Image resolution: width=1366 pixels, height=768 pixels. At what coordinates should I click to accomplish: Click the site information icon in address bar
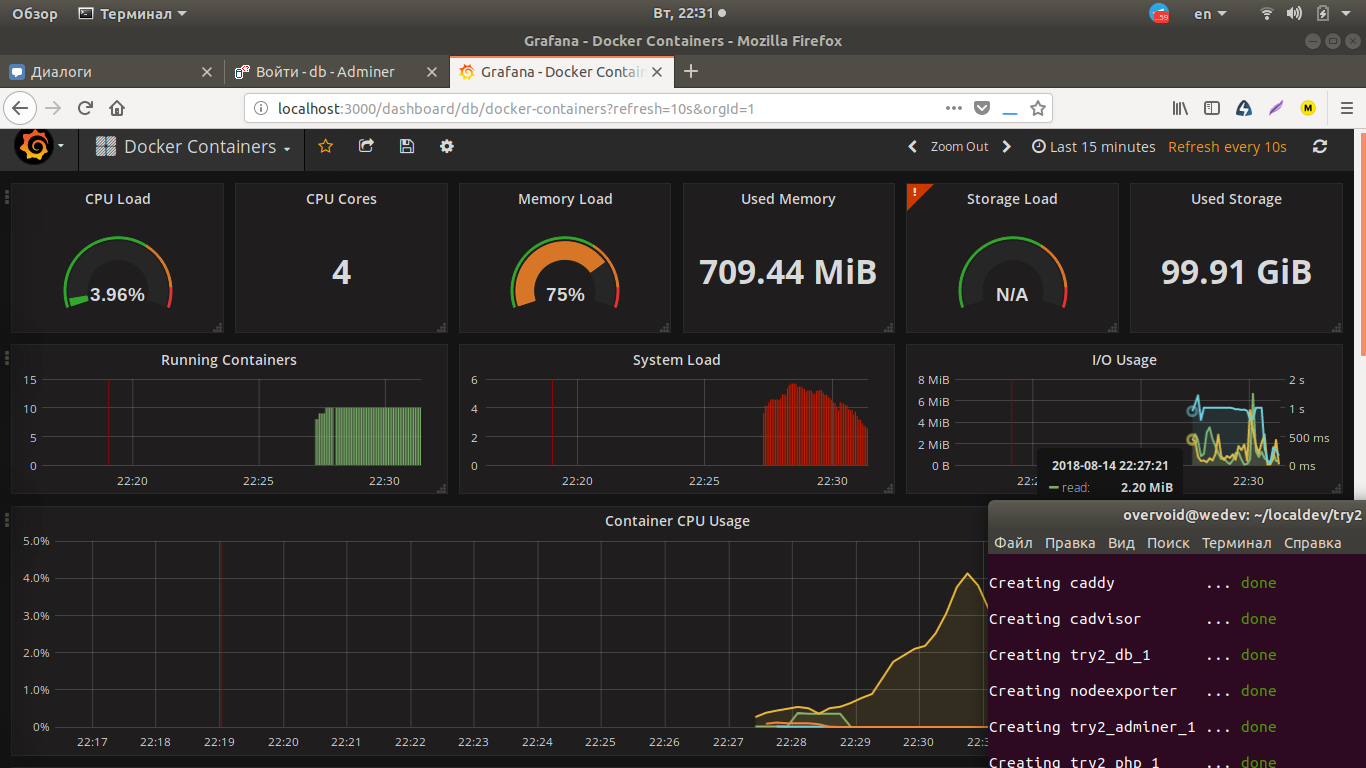262,108
